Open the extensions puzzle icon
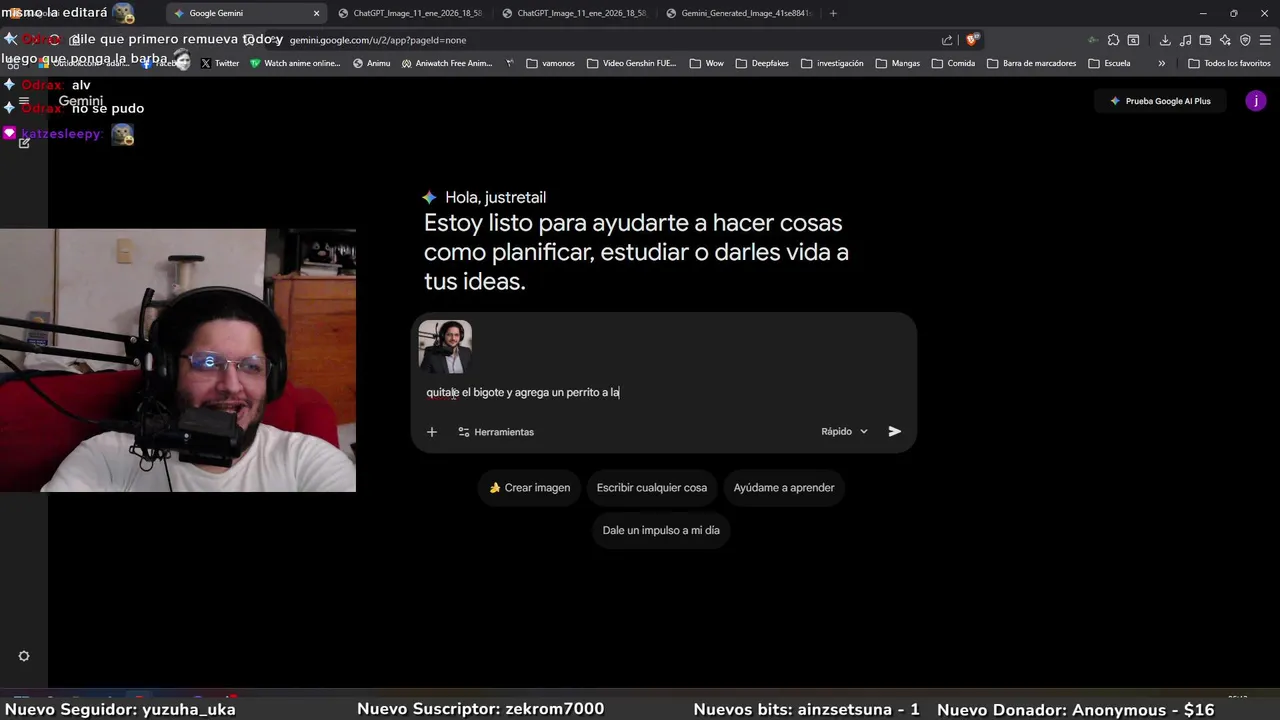 click(1113, 40)
